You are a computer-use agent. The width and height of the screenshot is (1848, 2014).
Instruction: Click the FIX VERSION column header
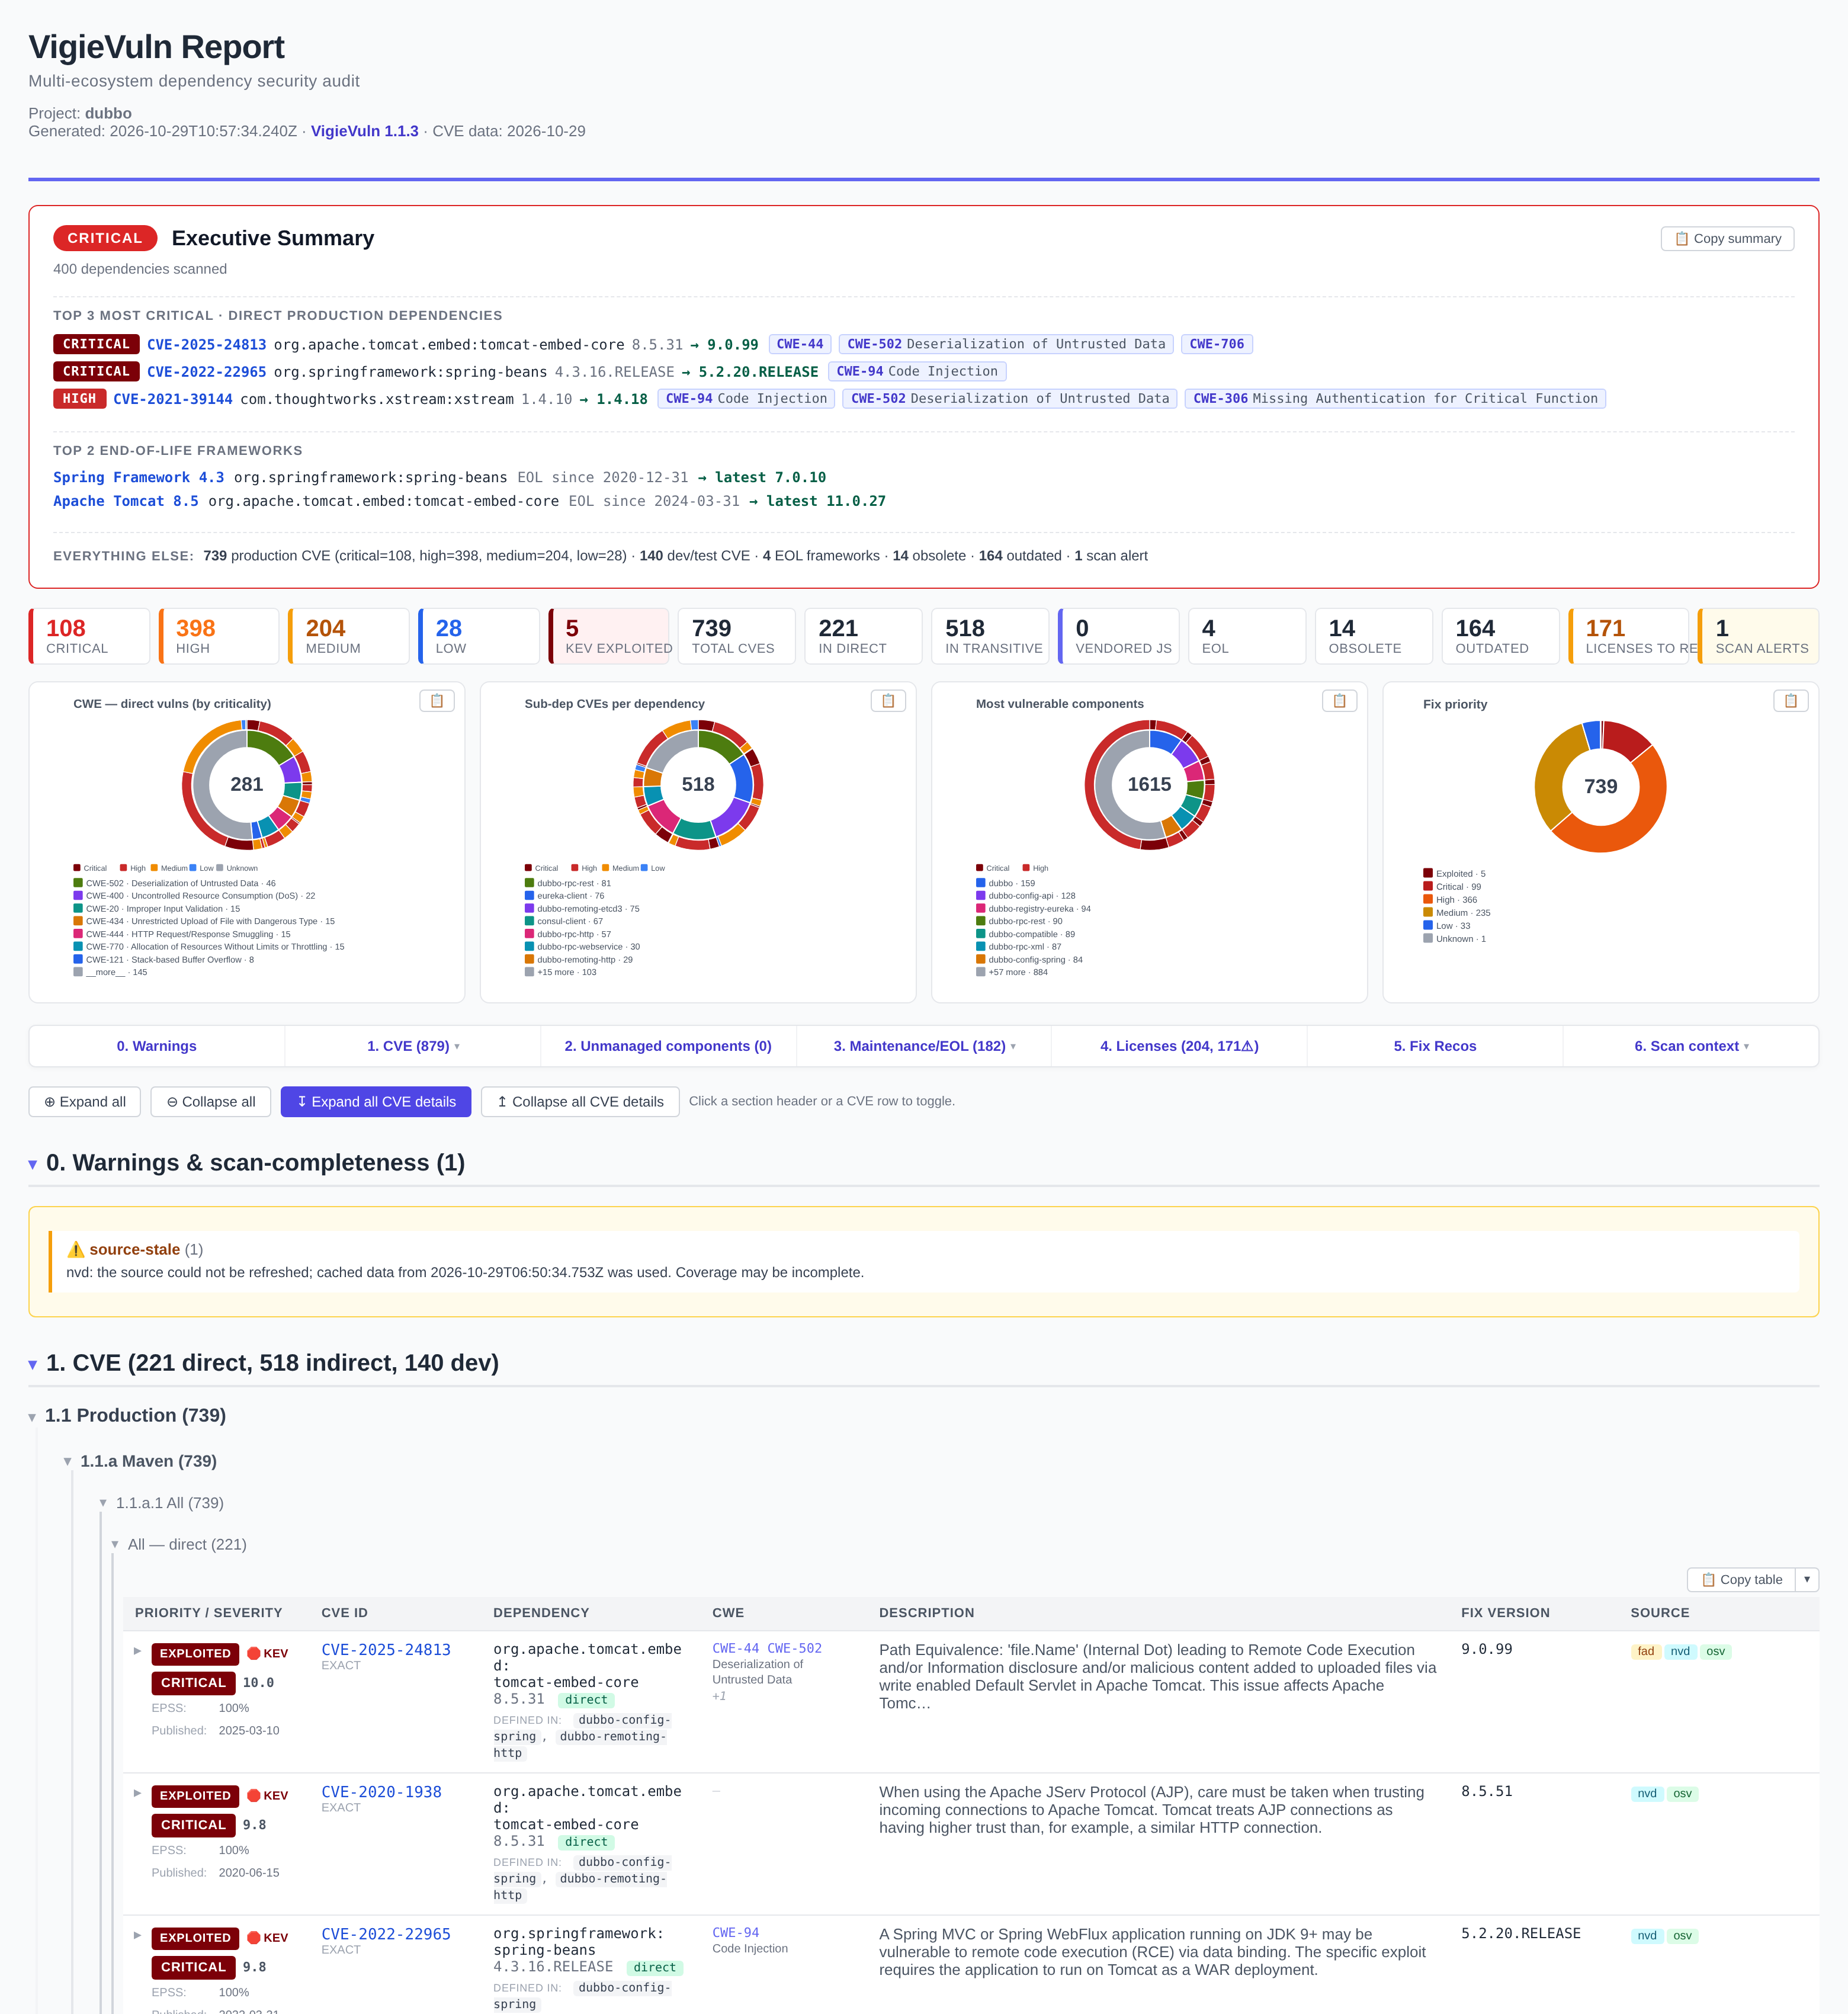1505,1613
